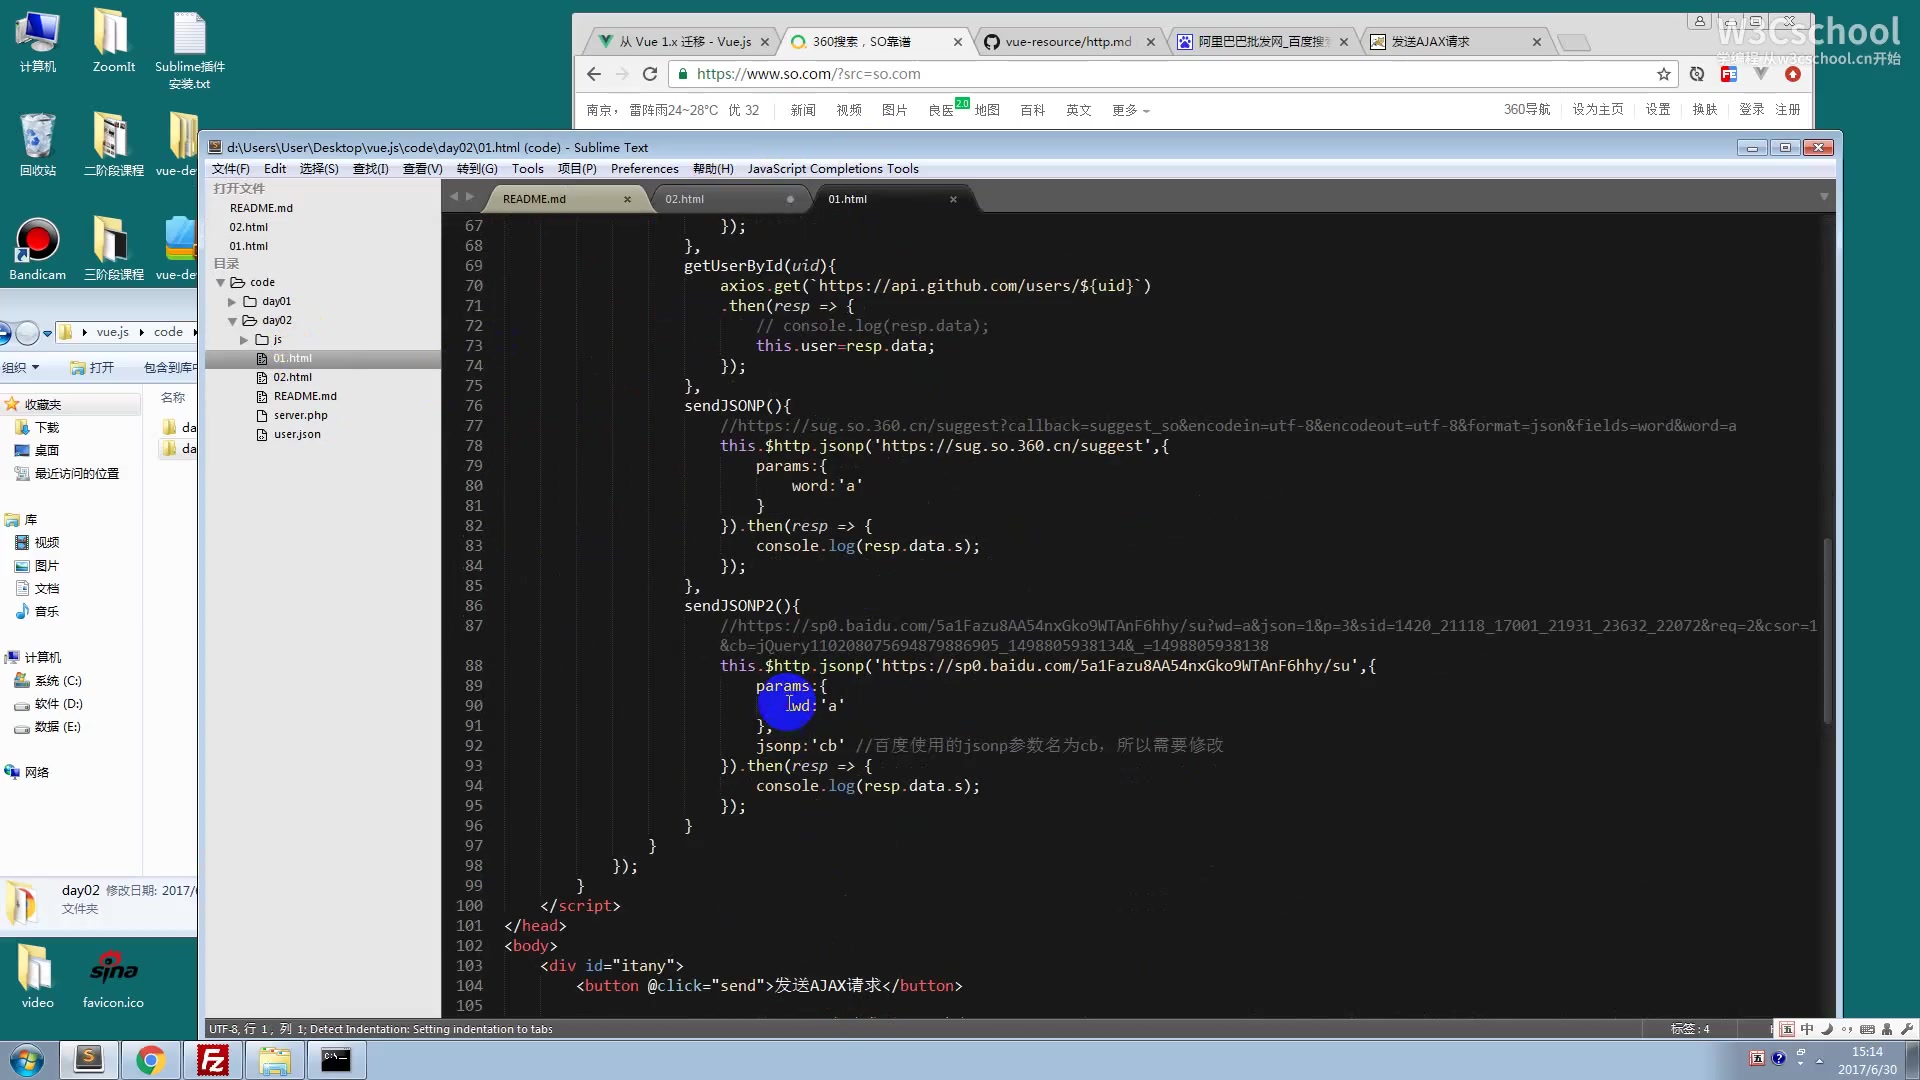Open the Vue devtools extension icon
This screenshot has height=1080, width=1920.
tap(1761, 74)
